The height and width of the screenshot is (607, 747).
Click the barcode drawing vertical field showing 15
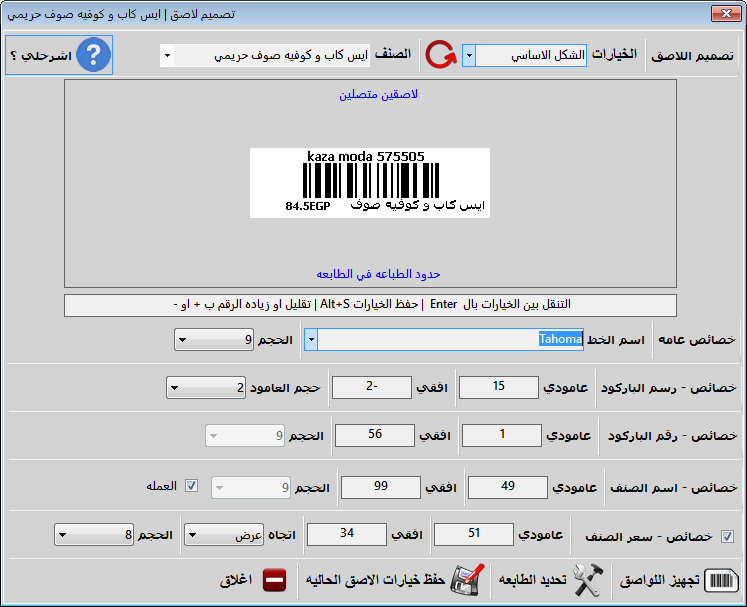click(499, 387)
